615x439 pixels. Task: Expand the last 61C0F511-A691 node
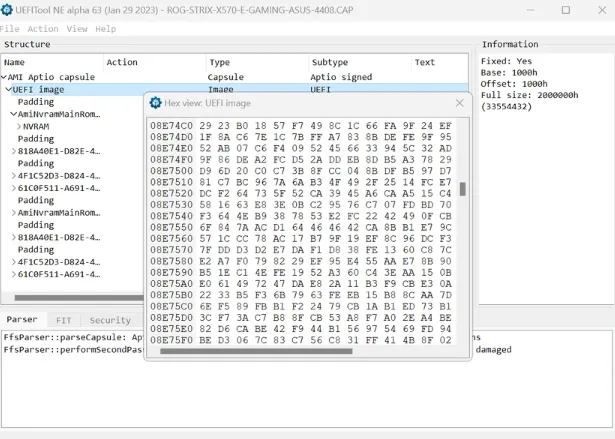click(14, 274)
